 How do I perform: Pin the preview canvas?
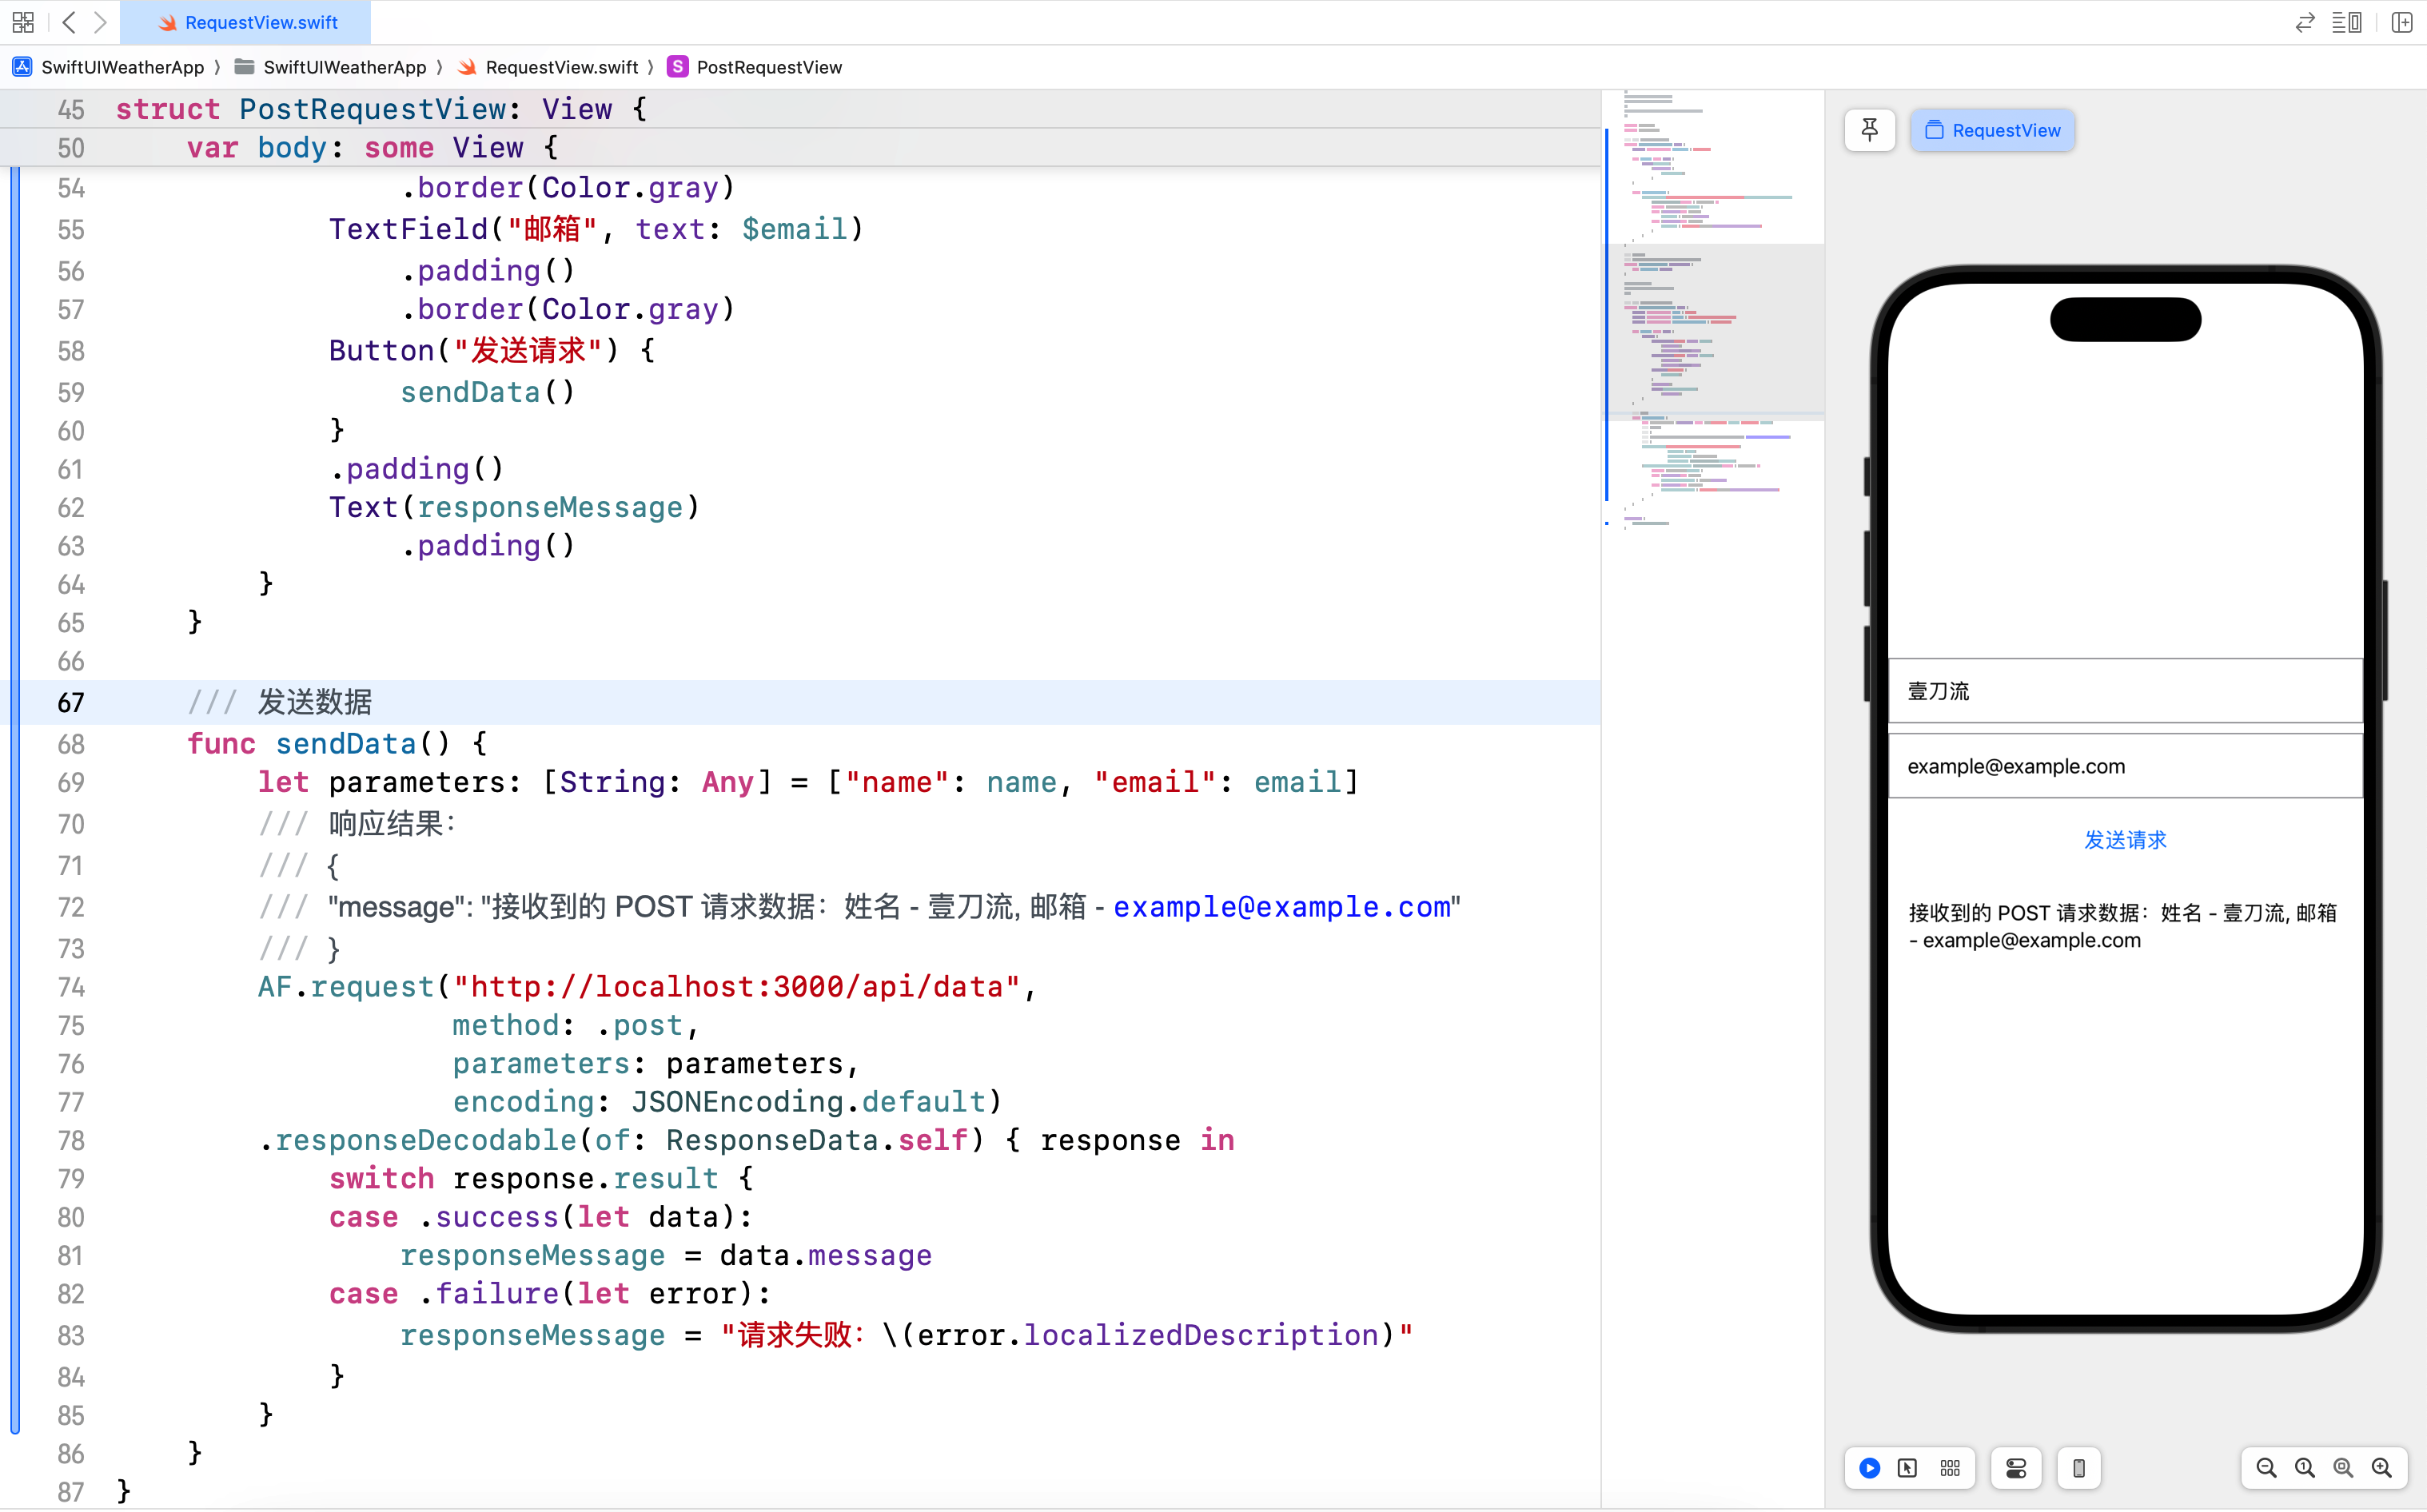1870,130
